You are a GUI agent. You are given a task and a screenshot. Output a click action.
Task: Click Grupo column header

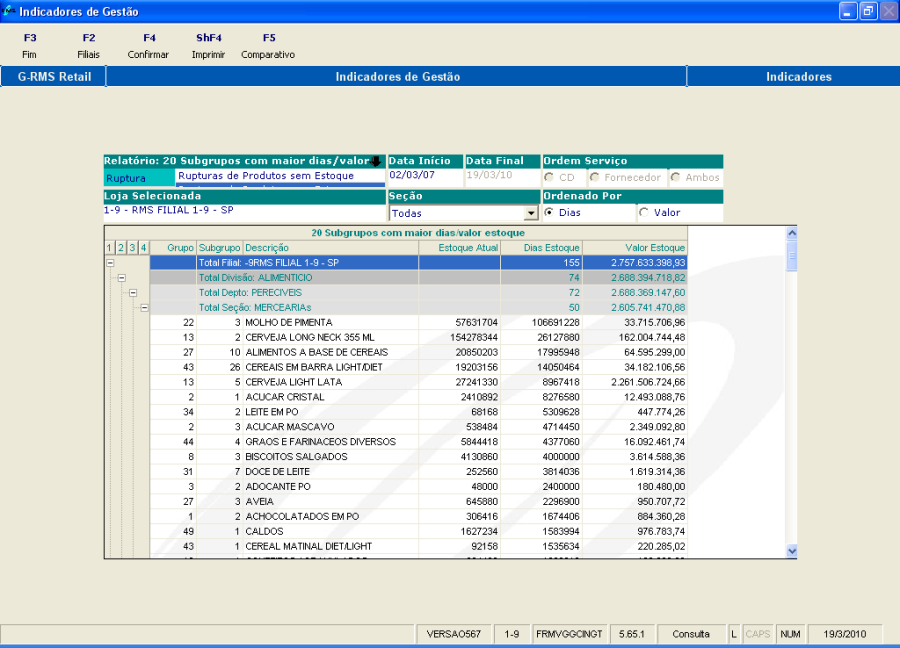173,248
